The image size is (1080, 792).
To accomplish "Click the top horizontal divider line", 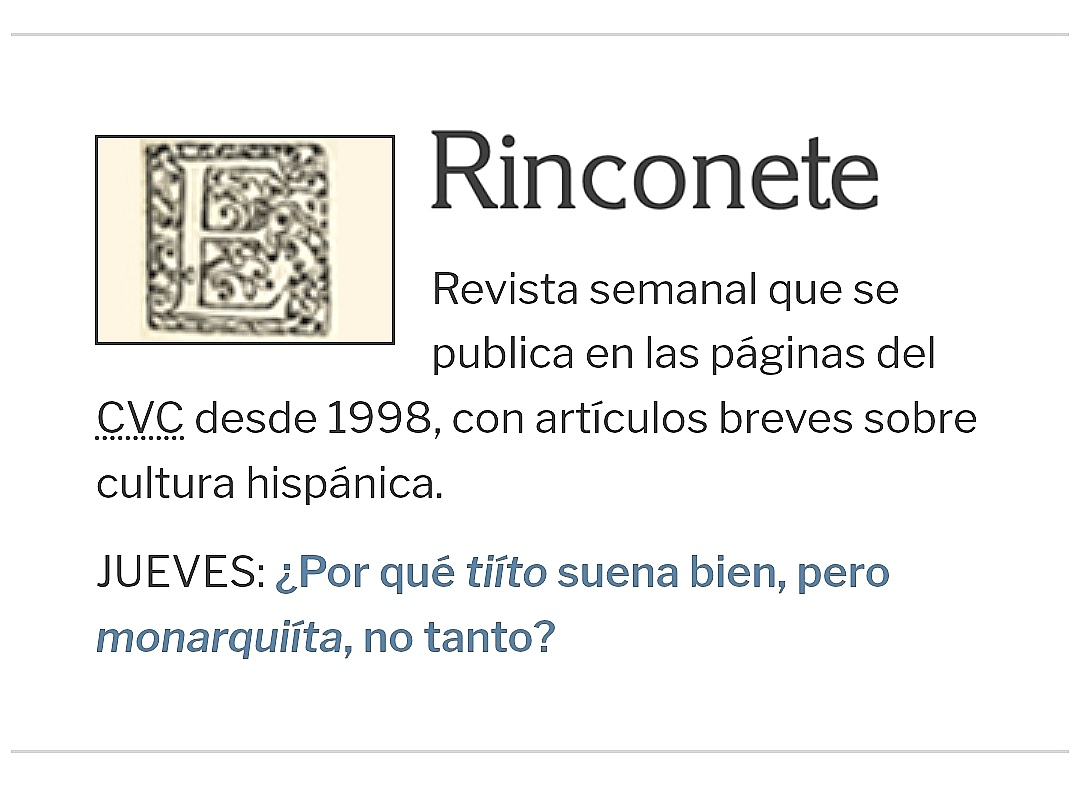I will (540, 34).
